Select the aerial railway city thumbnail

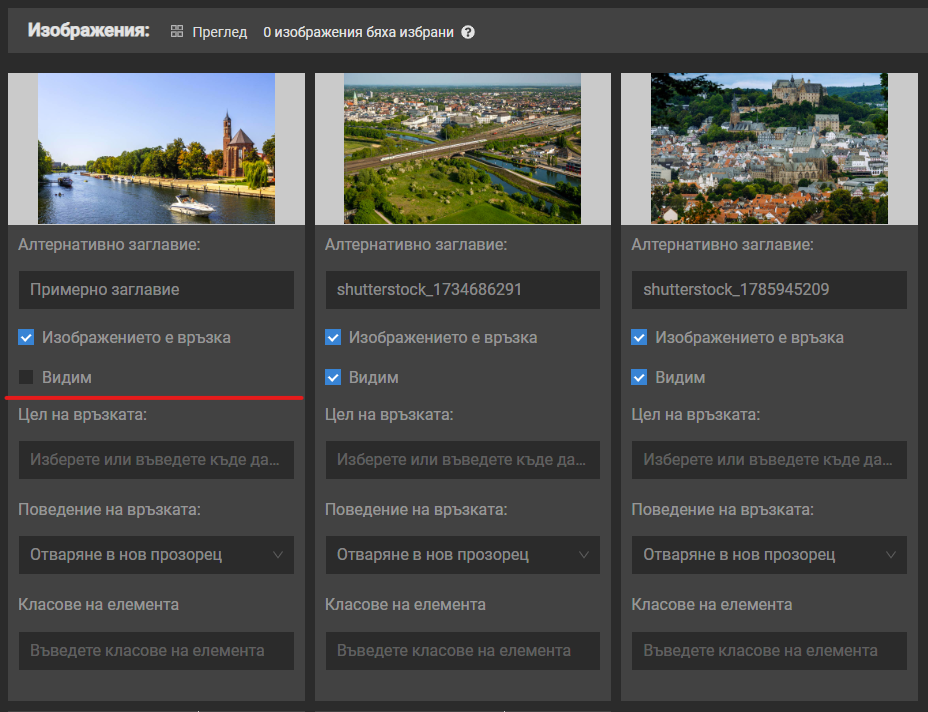tap(462, 148)
